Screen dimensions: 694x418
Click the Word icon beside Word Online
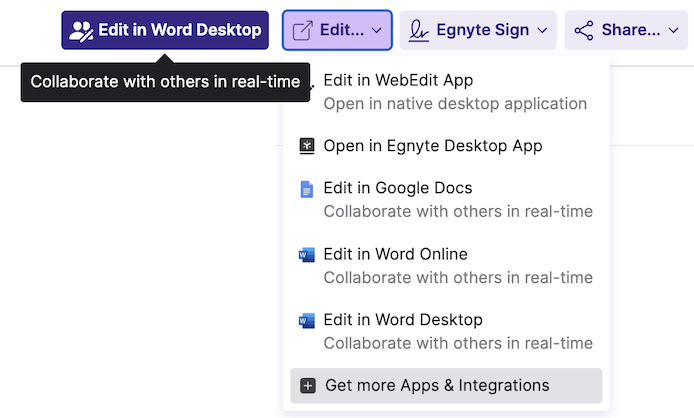[x=307, y=255]
